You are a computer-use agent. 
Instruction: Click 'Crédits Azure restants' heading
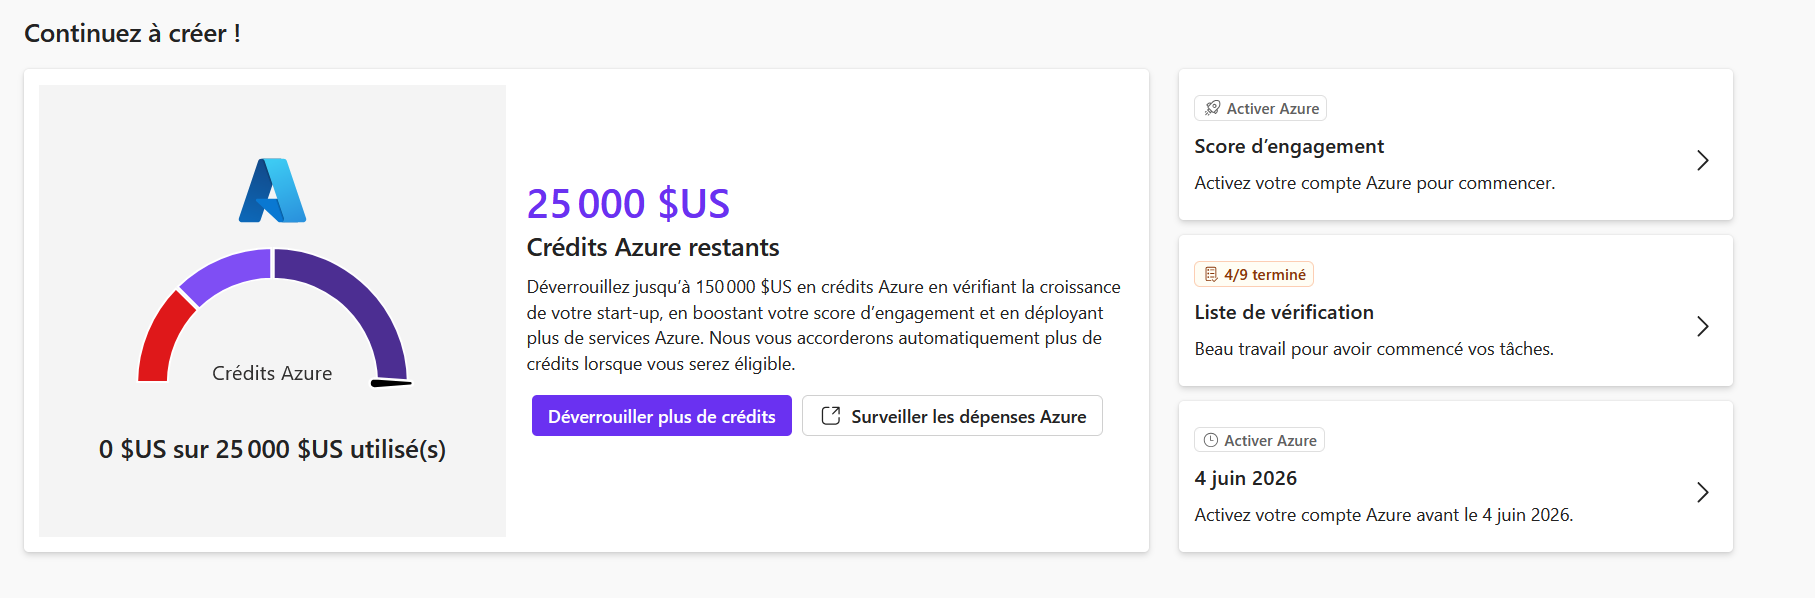click(x=653, y=247)
